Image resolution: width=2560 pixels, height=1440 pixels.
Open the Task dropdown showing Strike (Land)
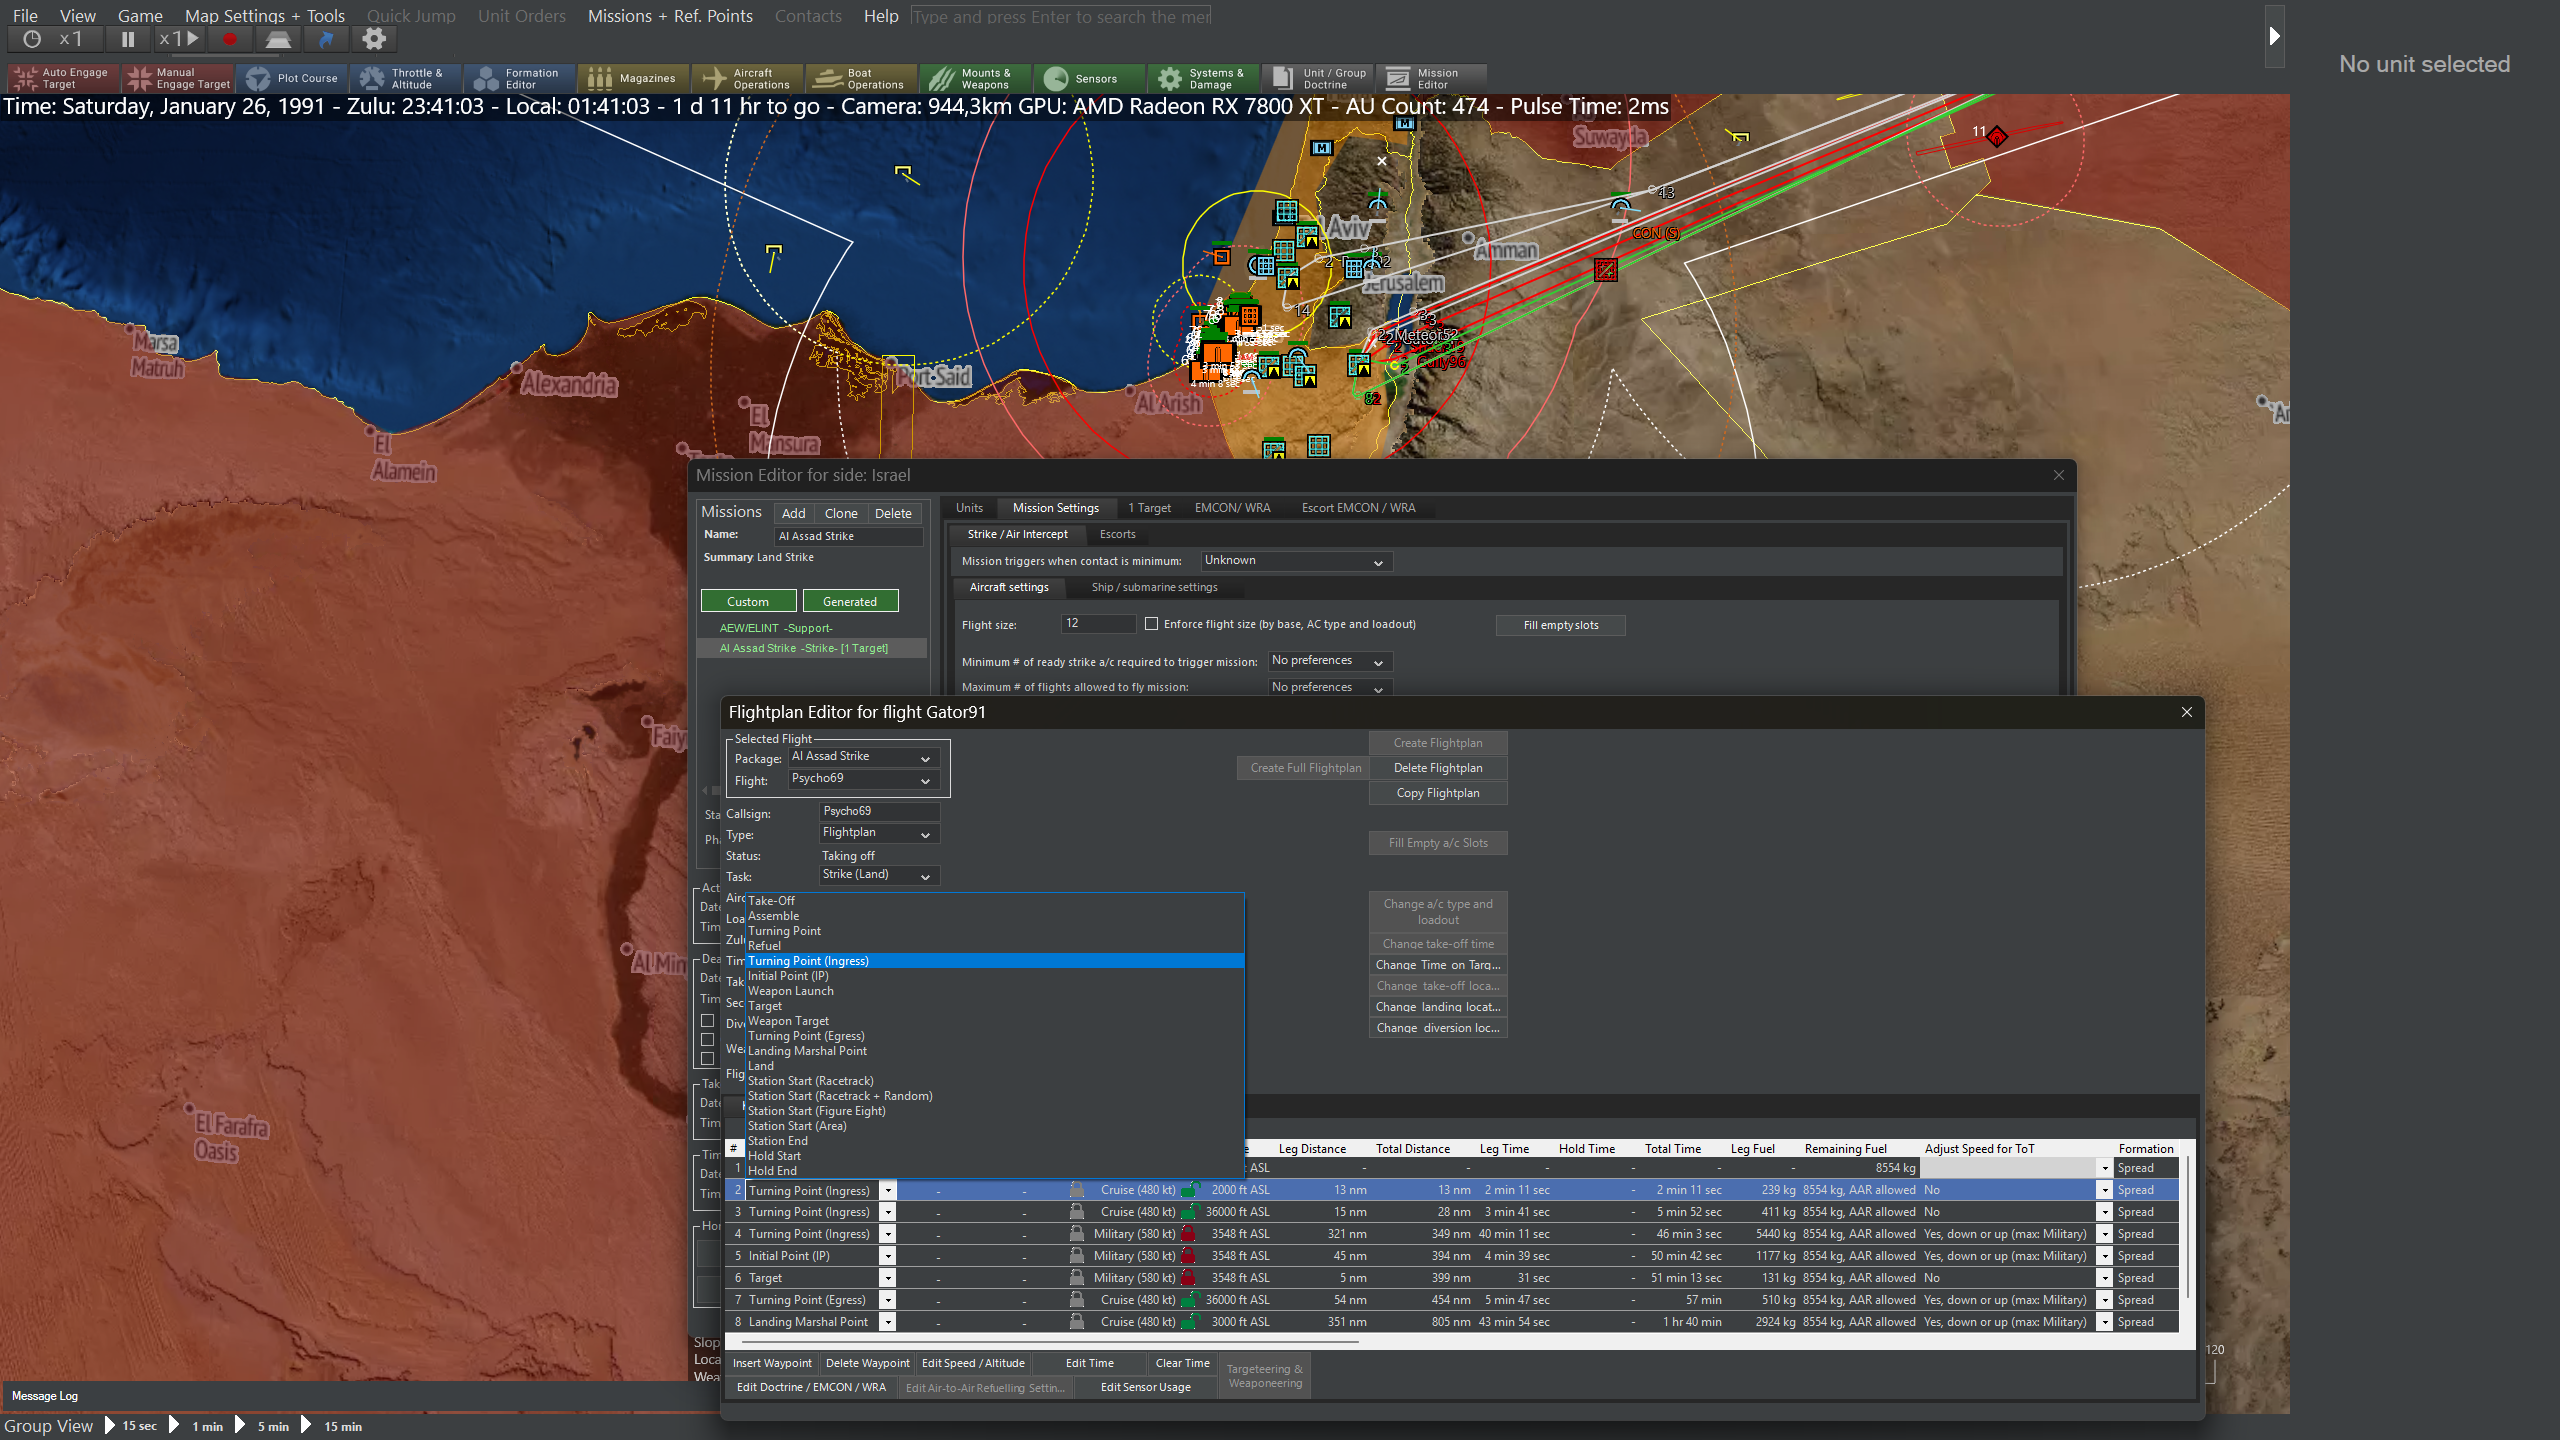click(879, 875)
